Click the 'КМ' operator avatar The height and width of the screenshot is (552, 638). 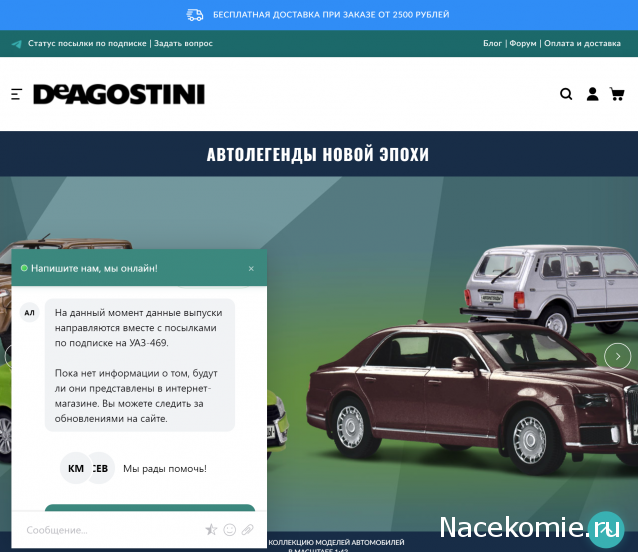[x=76, y=468]
